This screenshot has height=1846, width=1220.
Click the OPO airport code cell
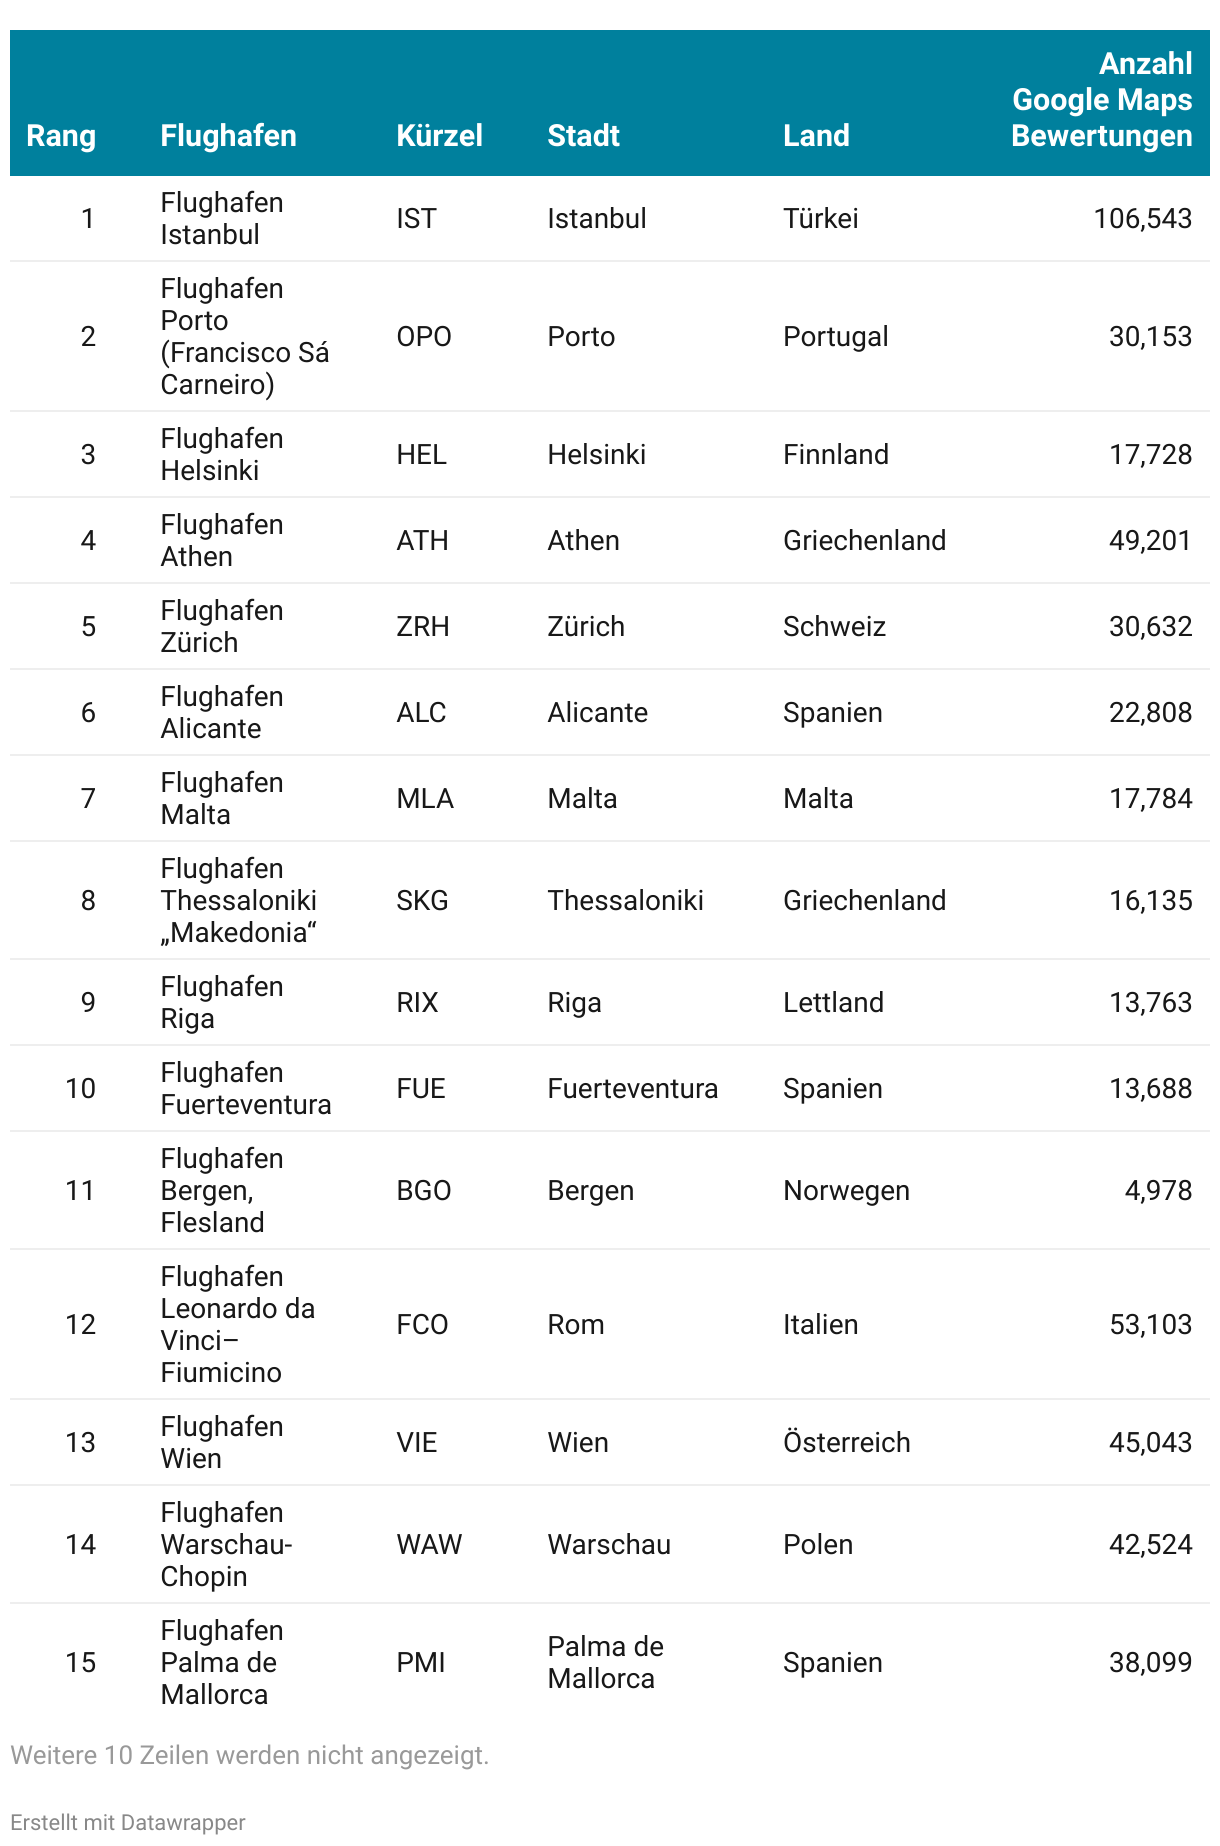[424, 337]
